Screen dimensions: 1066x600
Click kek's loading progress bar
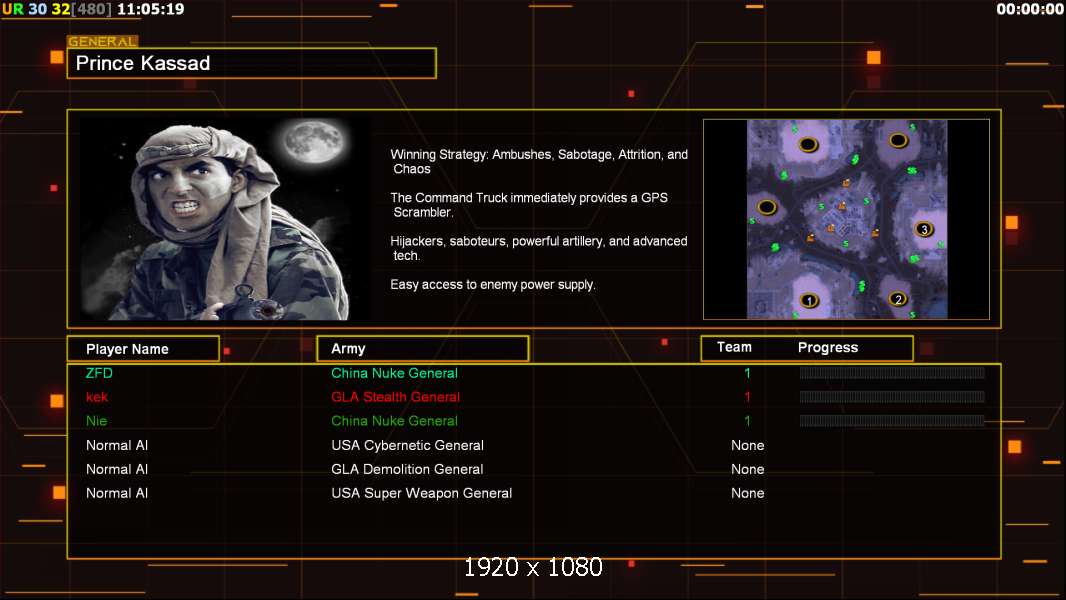click(x=892, y=396)
